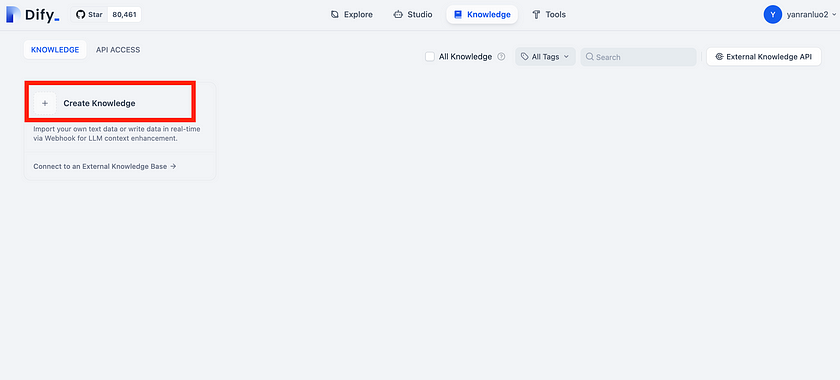840x380 pixels.
Task: Tick the All Knowledge checkbox
Action: pos(430,57)
